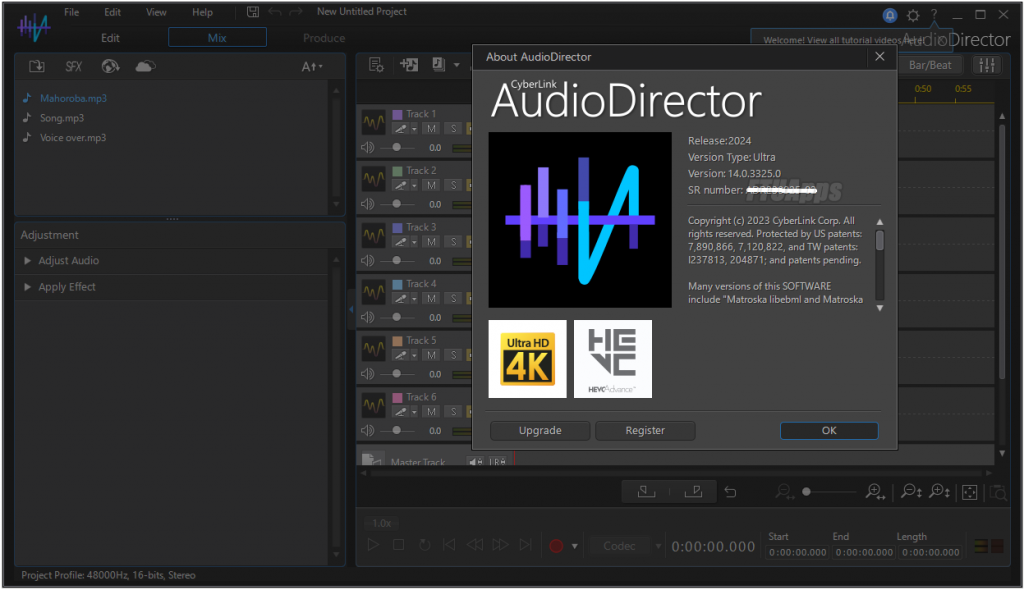Open the Edit menu in menu bar
Viewport: 1024px width, 590px height.
click(x=112, y=12)
